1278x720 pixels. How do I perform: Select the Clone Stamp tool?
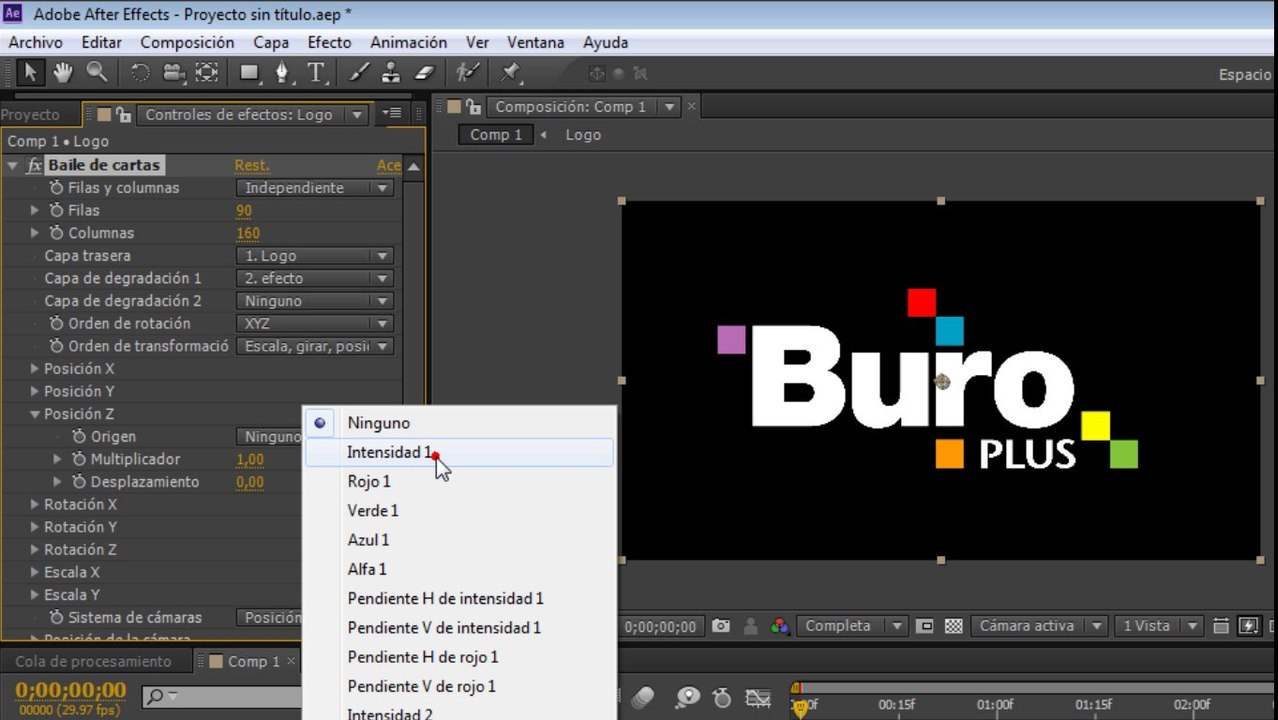pyautogui.click(x=391, y=72)
